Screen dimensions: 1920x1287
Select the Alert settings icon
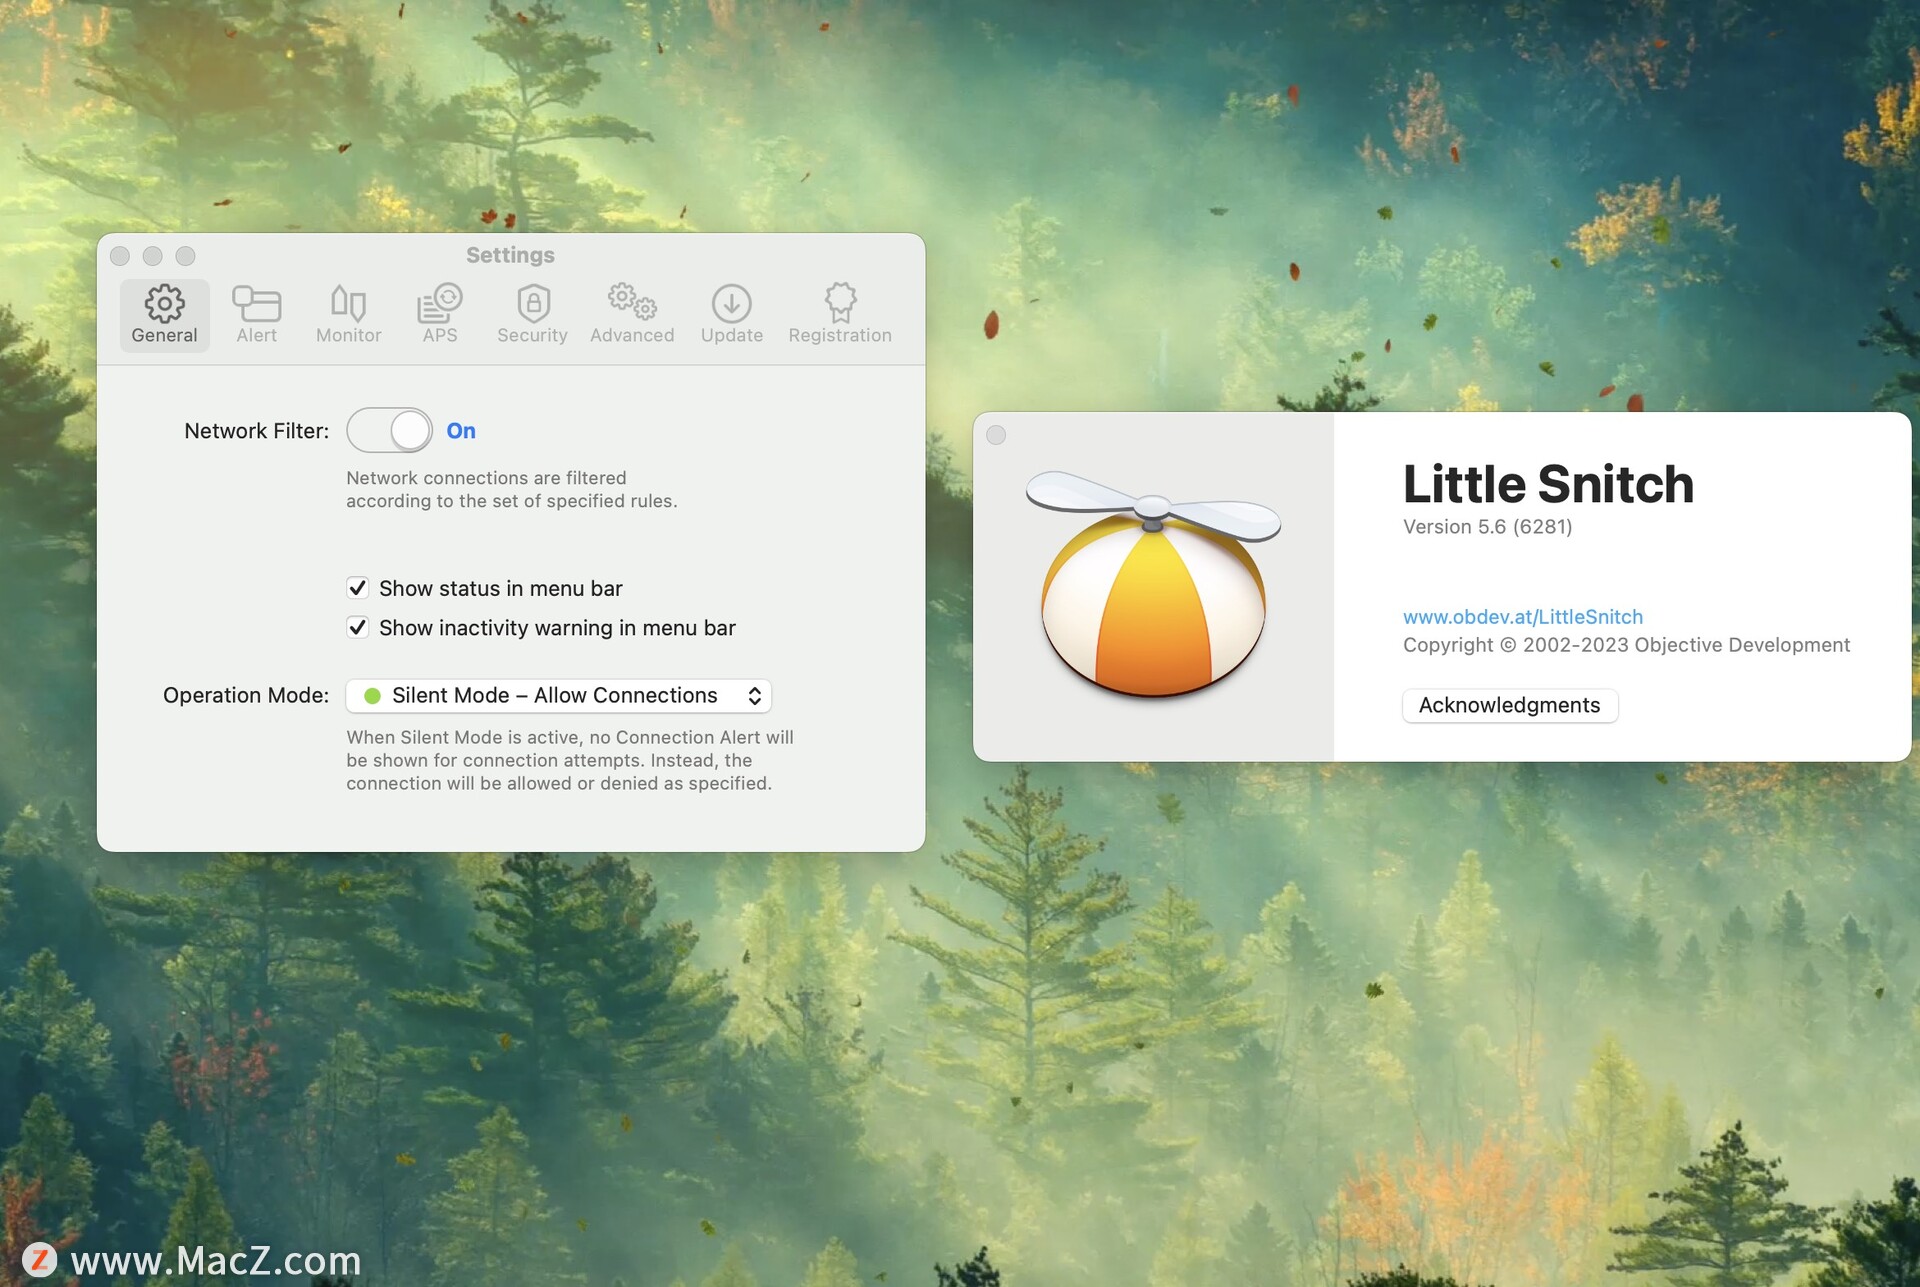click(256, 313)
